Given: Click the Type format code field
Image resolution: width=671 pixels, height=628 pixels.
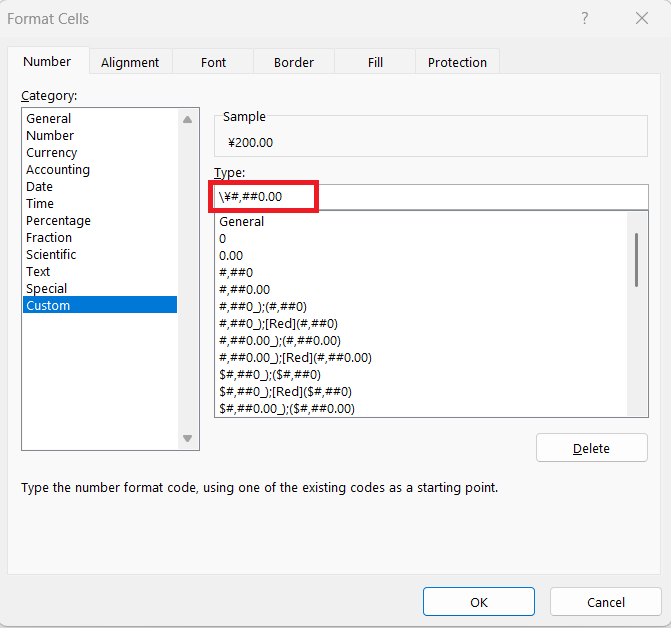Looking at the screenshot, I should 431,197.
